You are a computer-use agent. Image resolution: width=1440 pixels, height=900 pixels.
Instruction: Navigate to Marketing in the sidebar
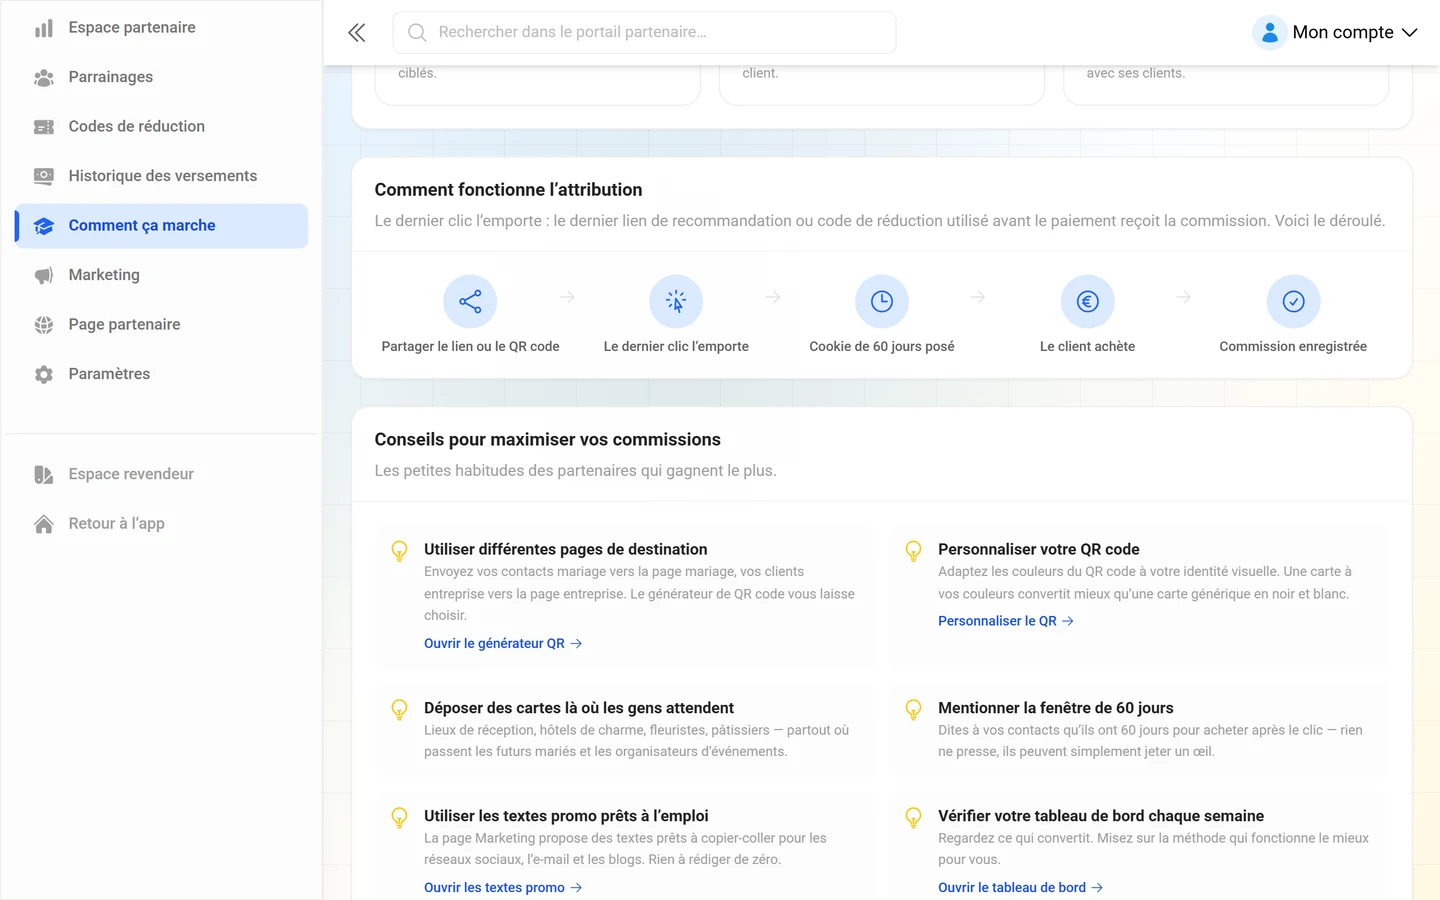click(161, 275)
